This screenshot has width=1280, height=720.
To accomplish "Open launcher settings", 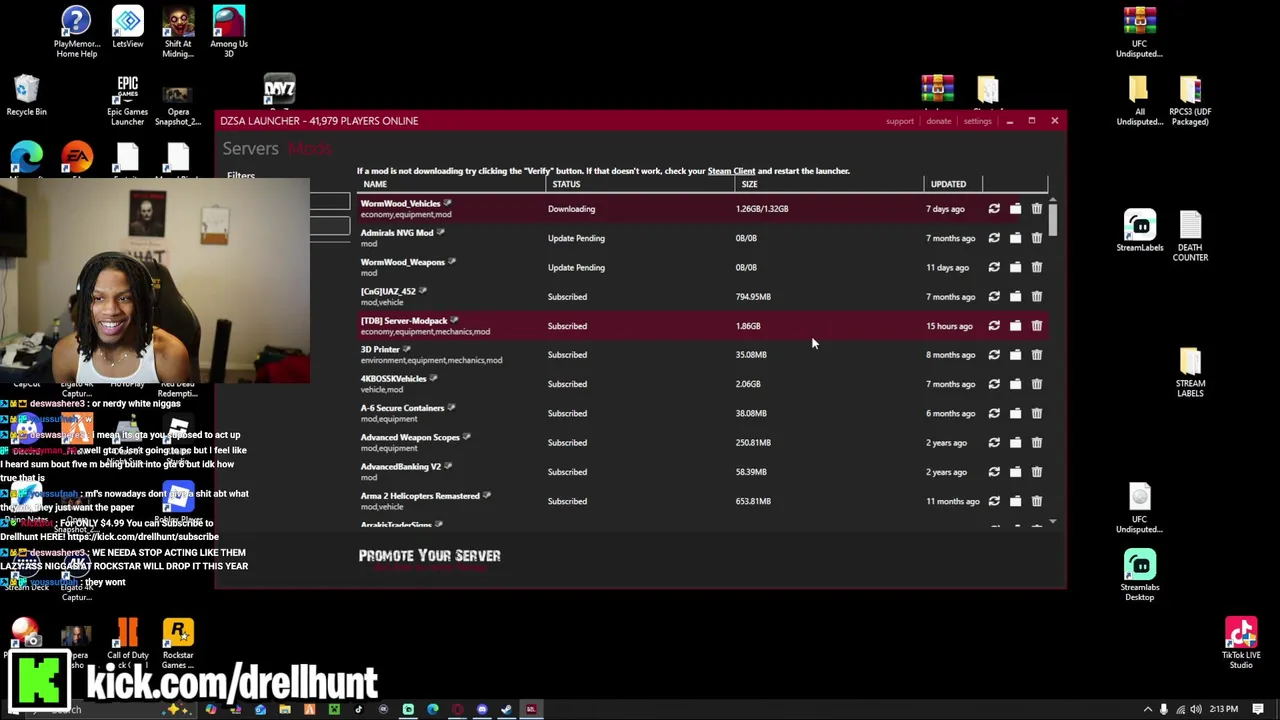I will (x=977, y=121).
